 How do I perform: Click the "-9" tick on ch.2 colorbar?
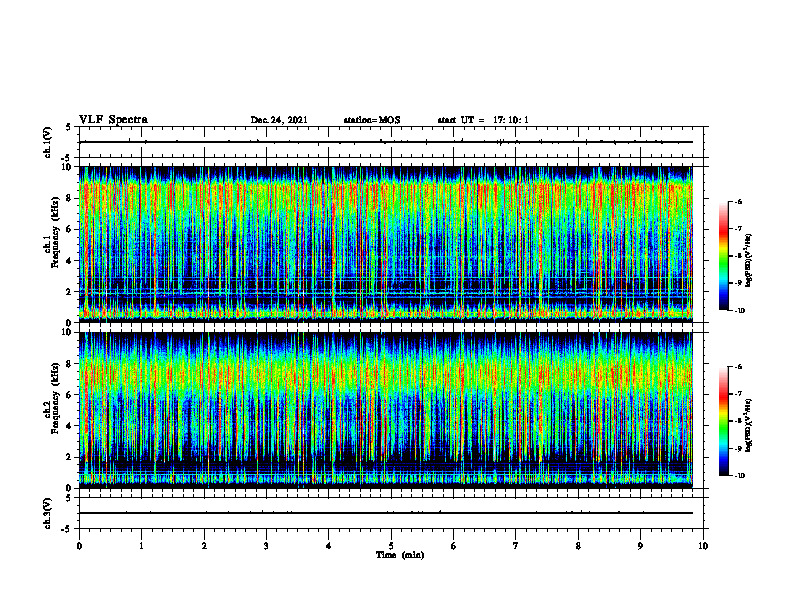tap(738, 448)
